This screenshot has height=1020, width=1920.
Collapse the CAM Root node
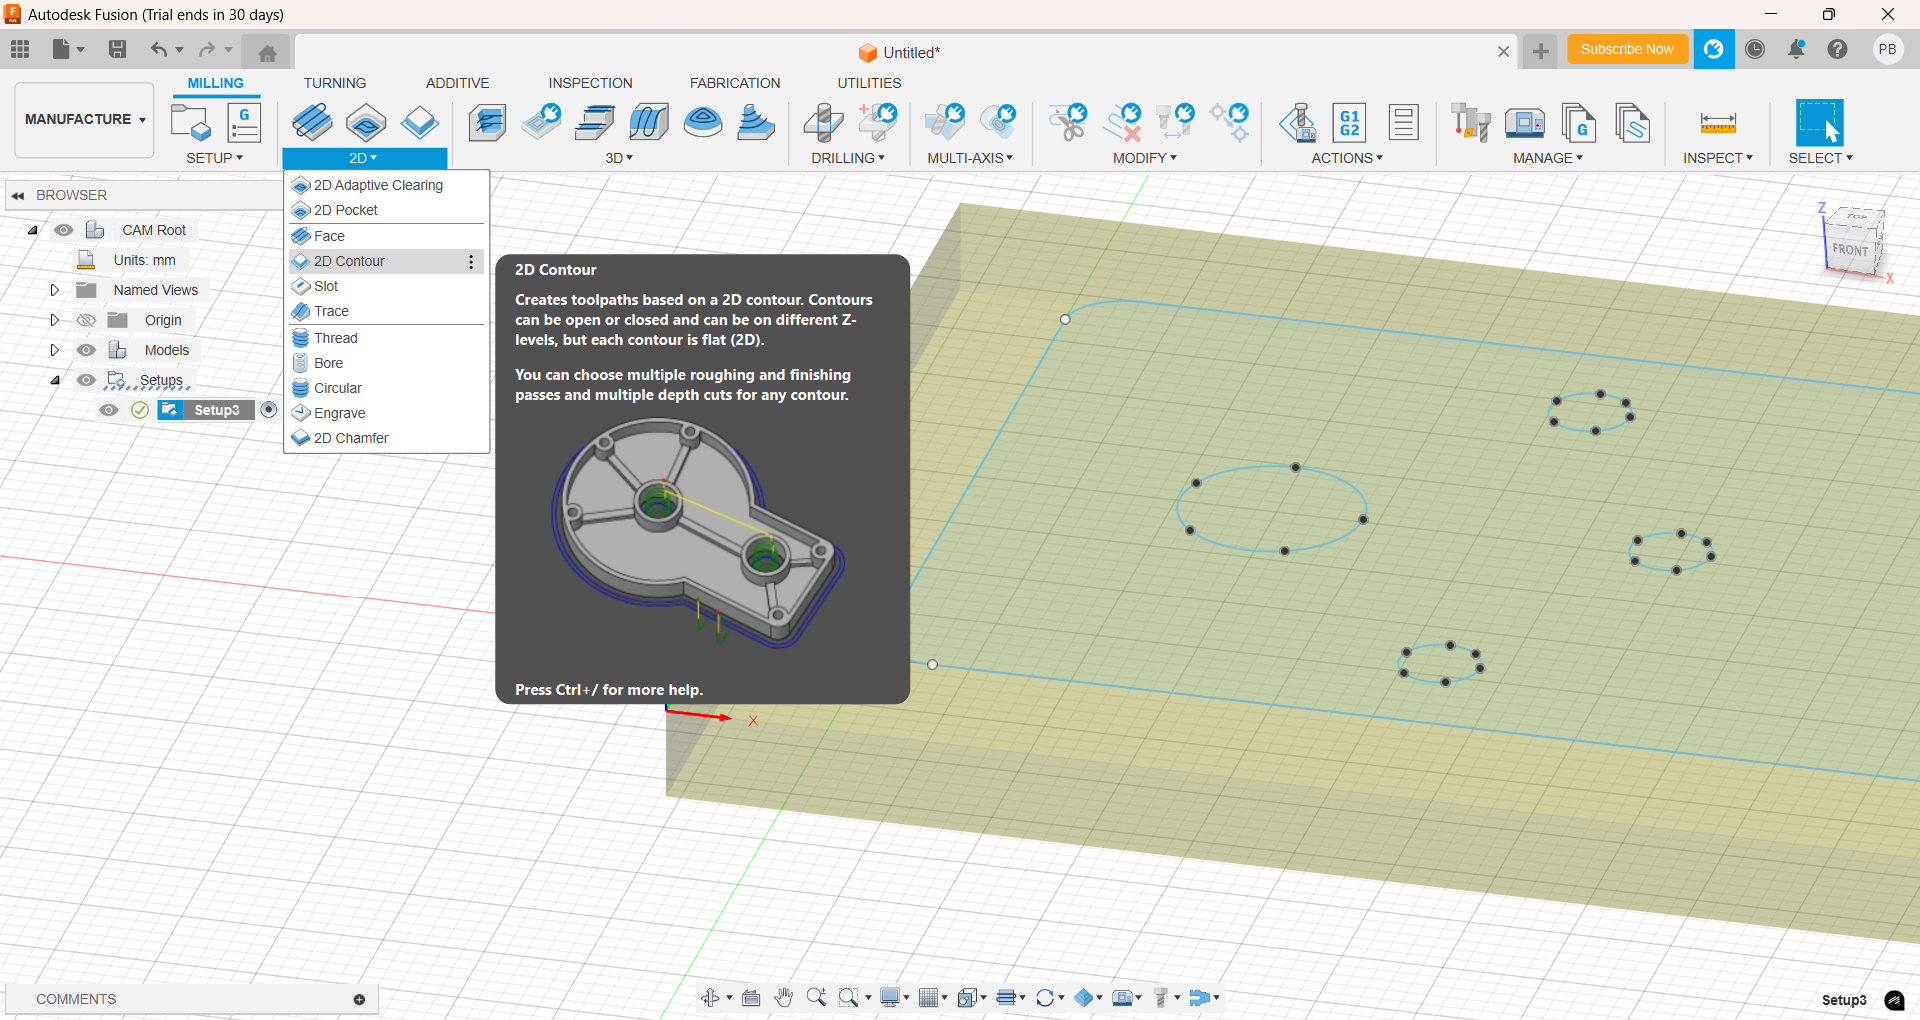coord(33,230)
